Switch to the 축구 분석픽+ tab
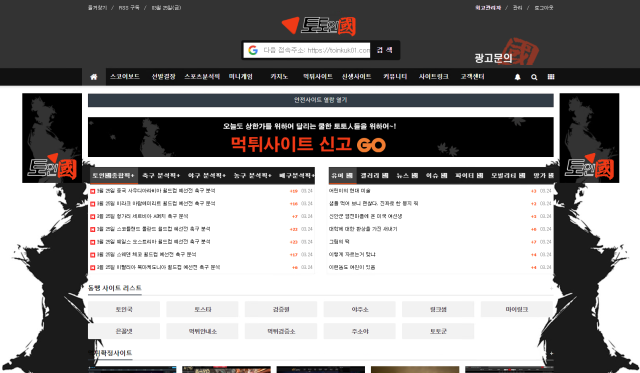The height and width of the screenshot is (373, 640). pyautogui.click(x=161, y=175)
